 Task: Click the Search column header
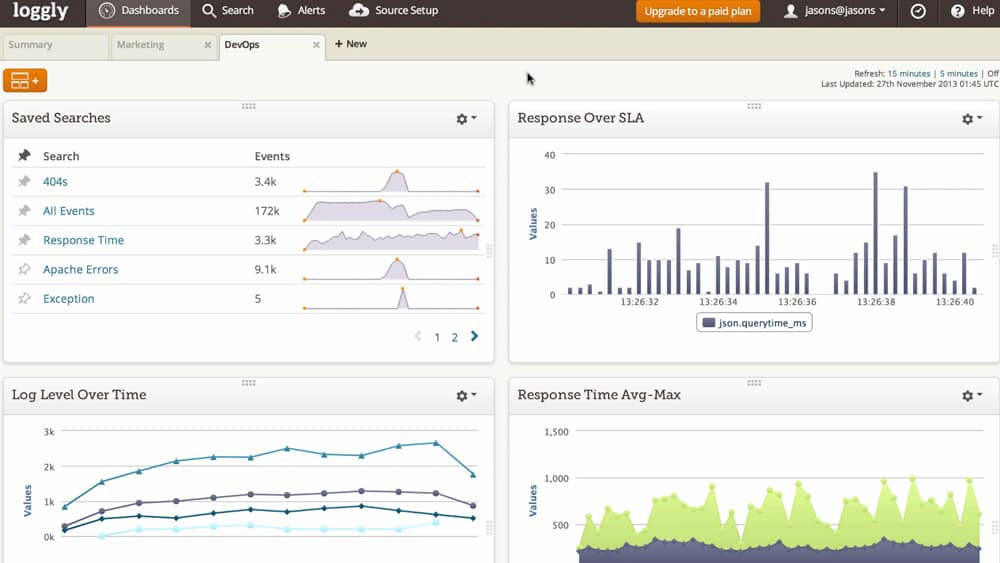(x=61, y=156)
